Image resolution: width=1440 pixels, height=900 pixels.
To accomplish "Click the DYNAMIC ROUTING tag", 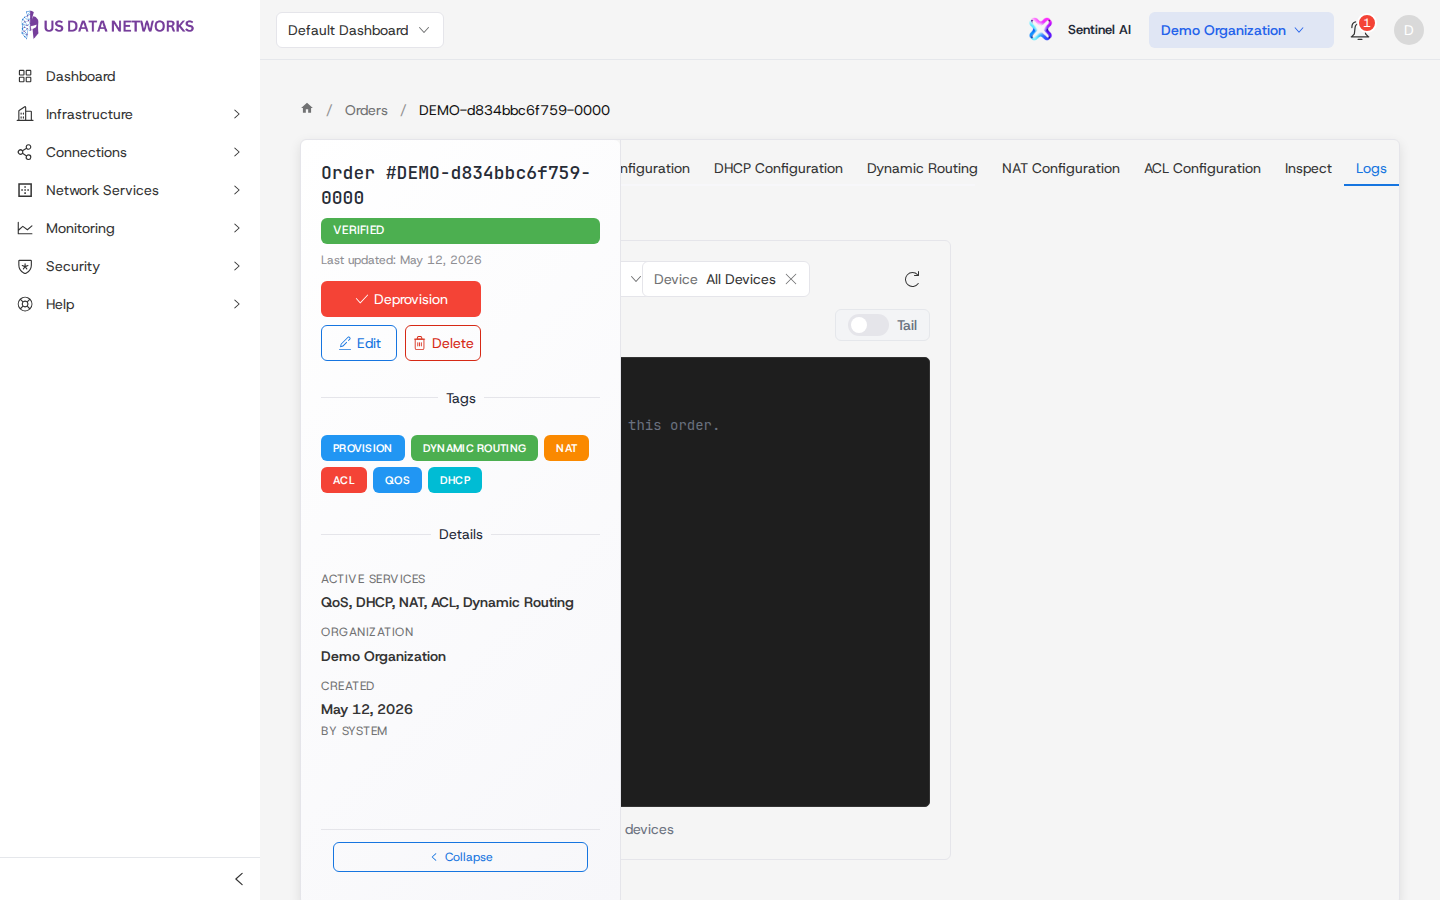I will point(474,448).
